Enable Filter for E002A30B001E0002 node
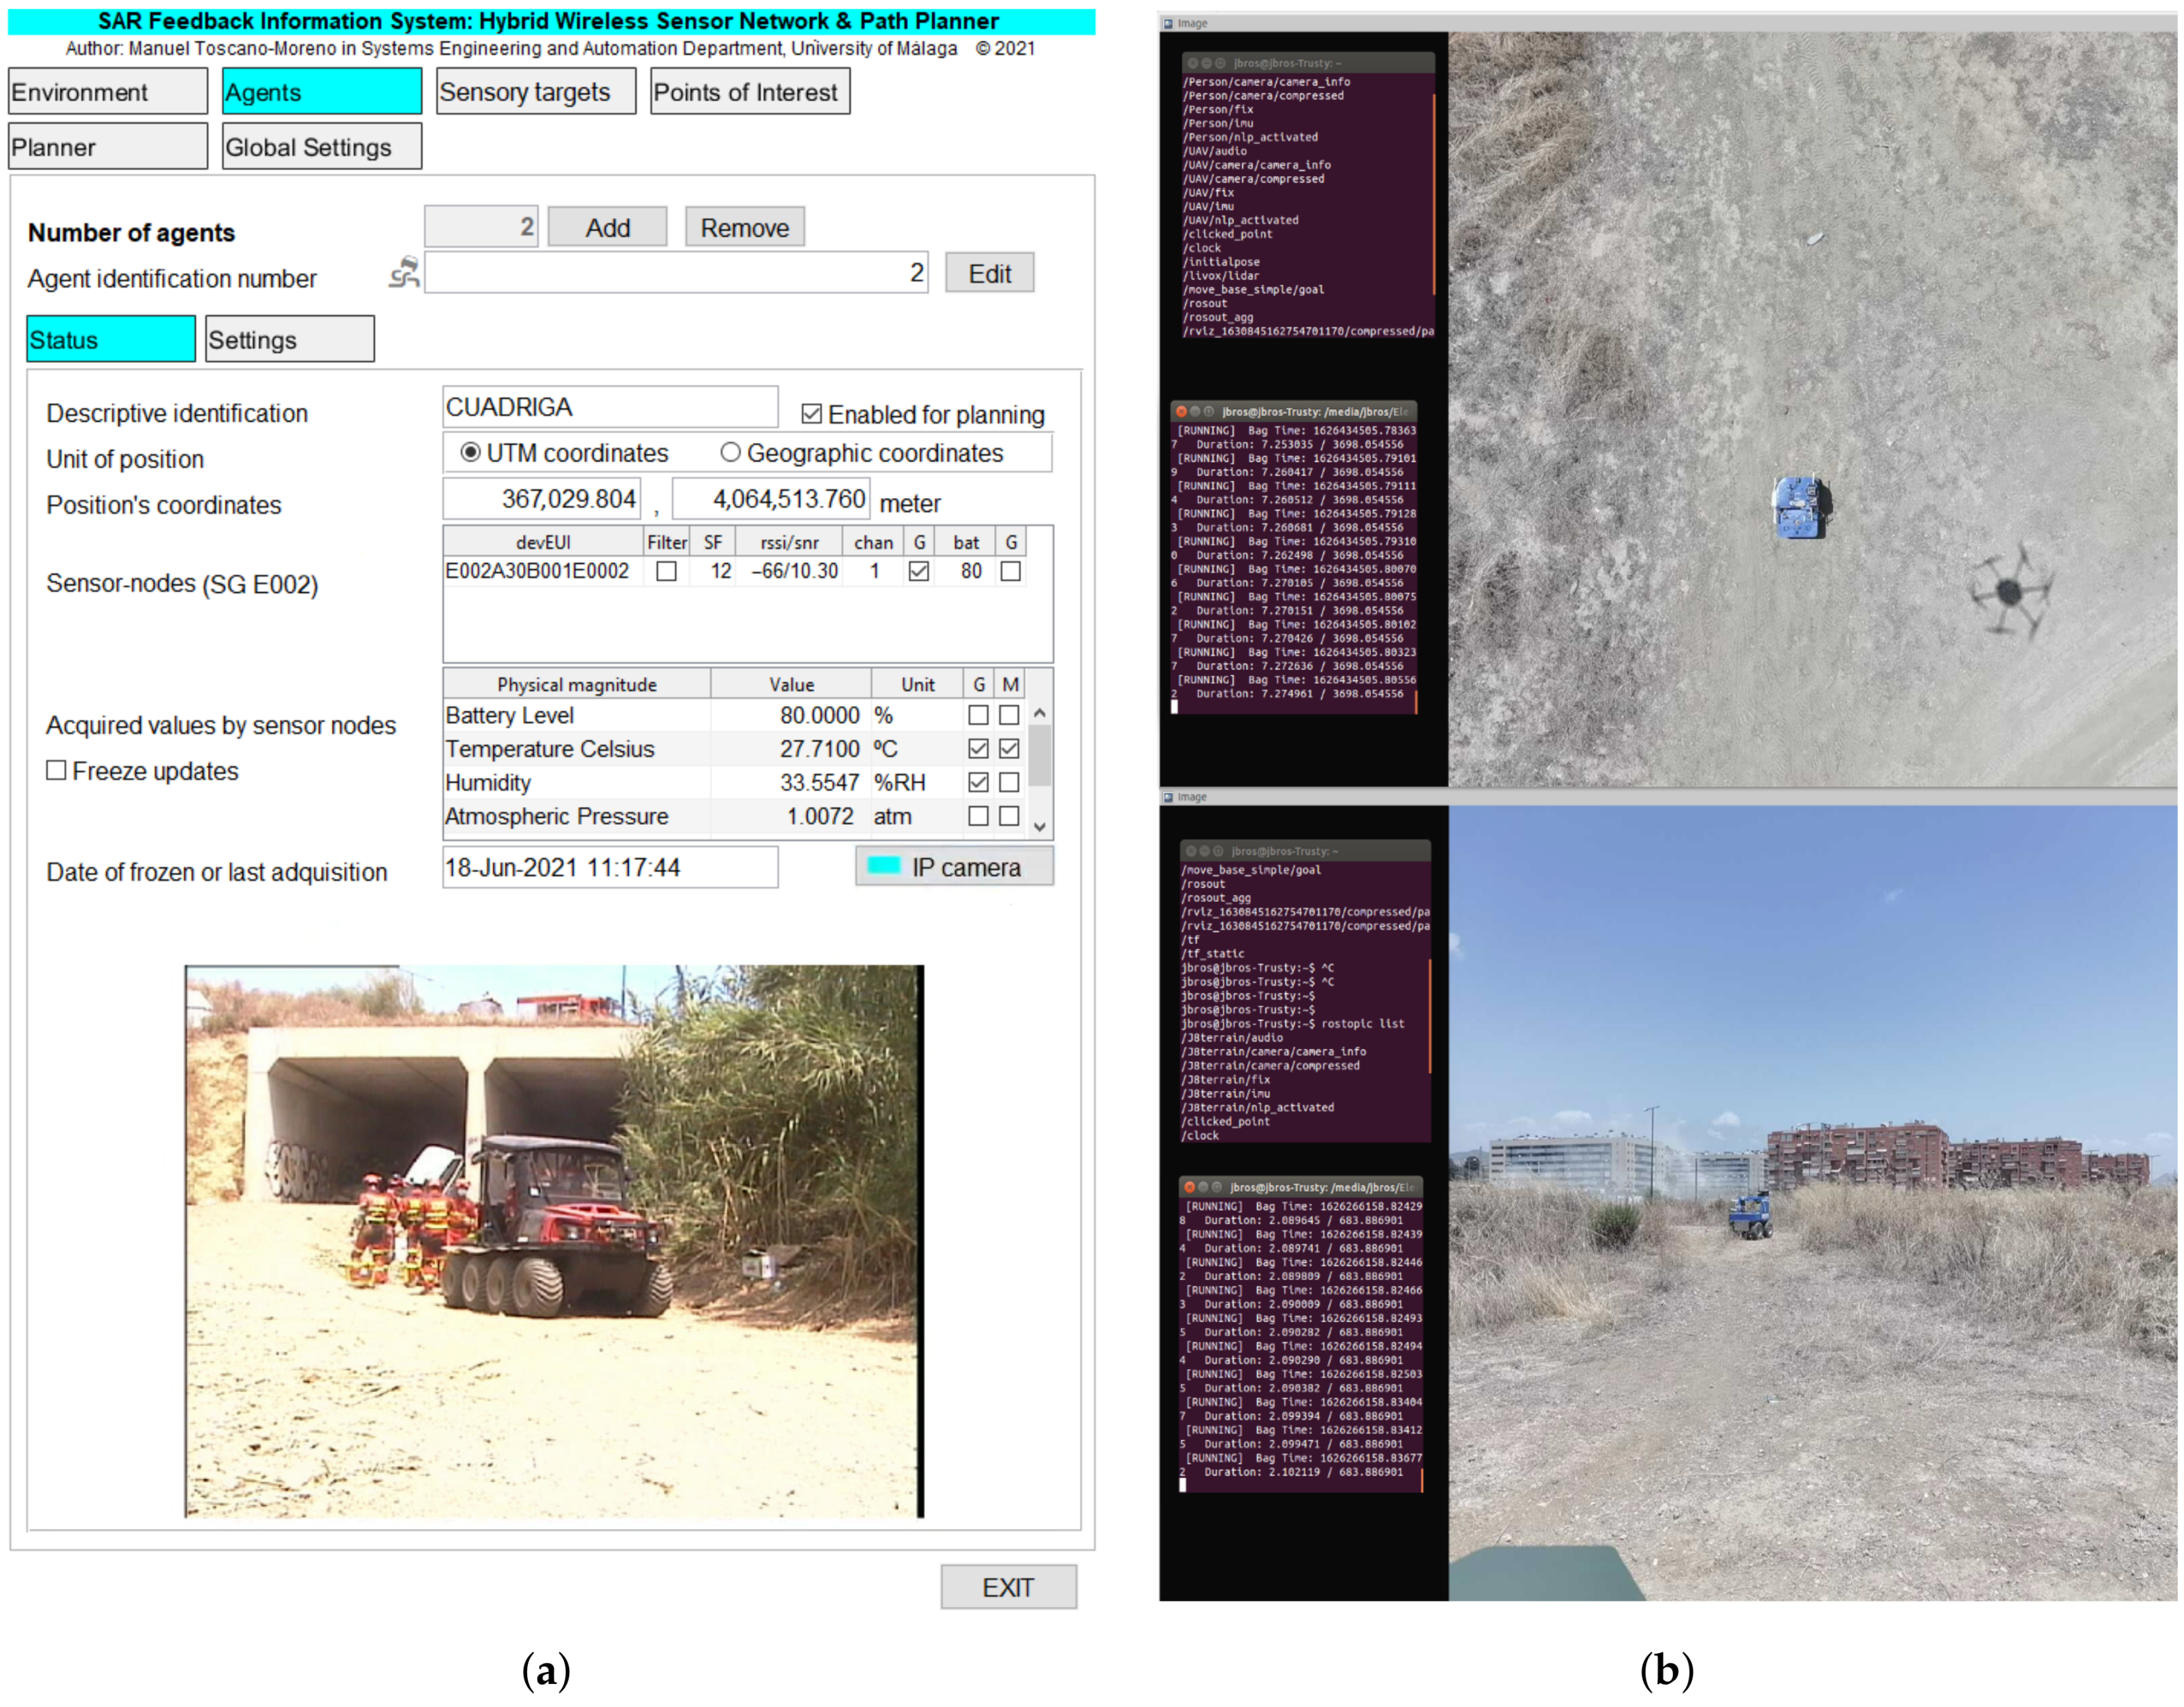This screenshot has width=2184, height=1707. (666, 571)
